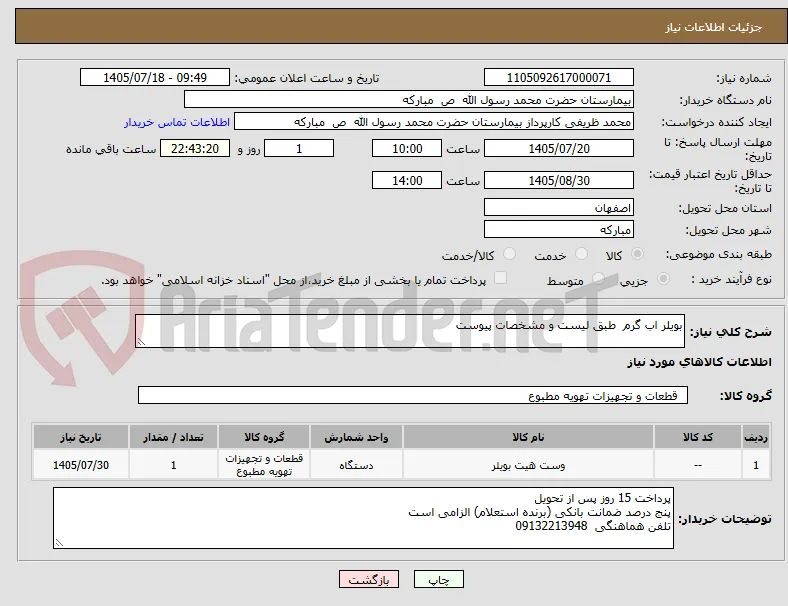
Task: Click the buyer notes text area
Action: click(x=363, y=518)
